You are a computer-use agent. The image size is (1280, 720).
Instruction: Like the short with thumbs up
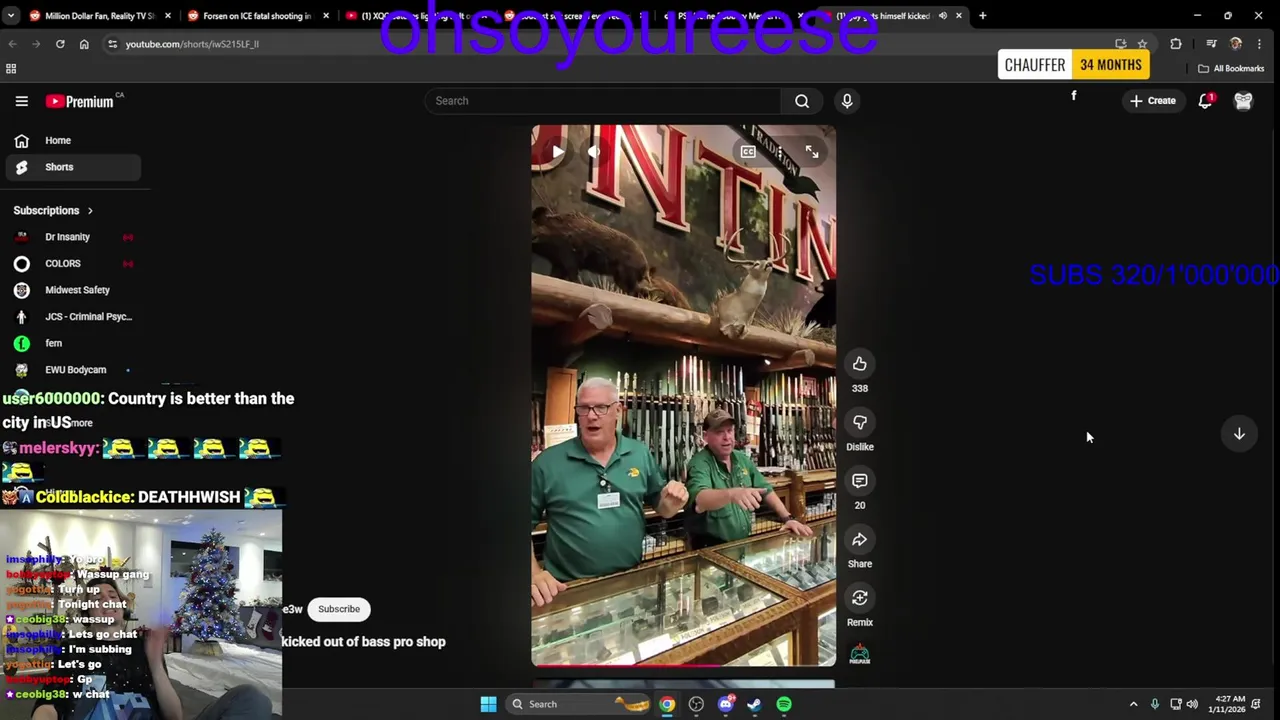click(860, 364)
